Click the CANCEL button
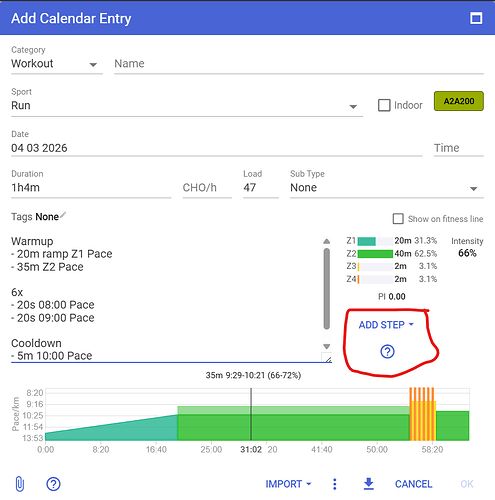 pos(414,484)
